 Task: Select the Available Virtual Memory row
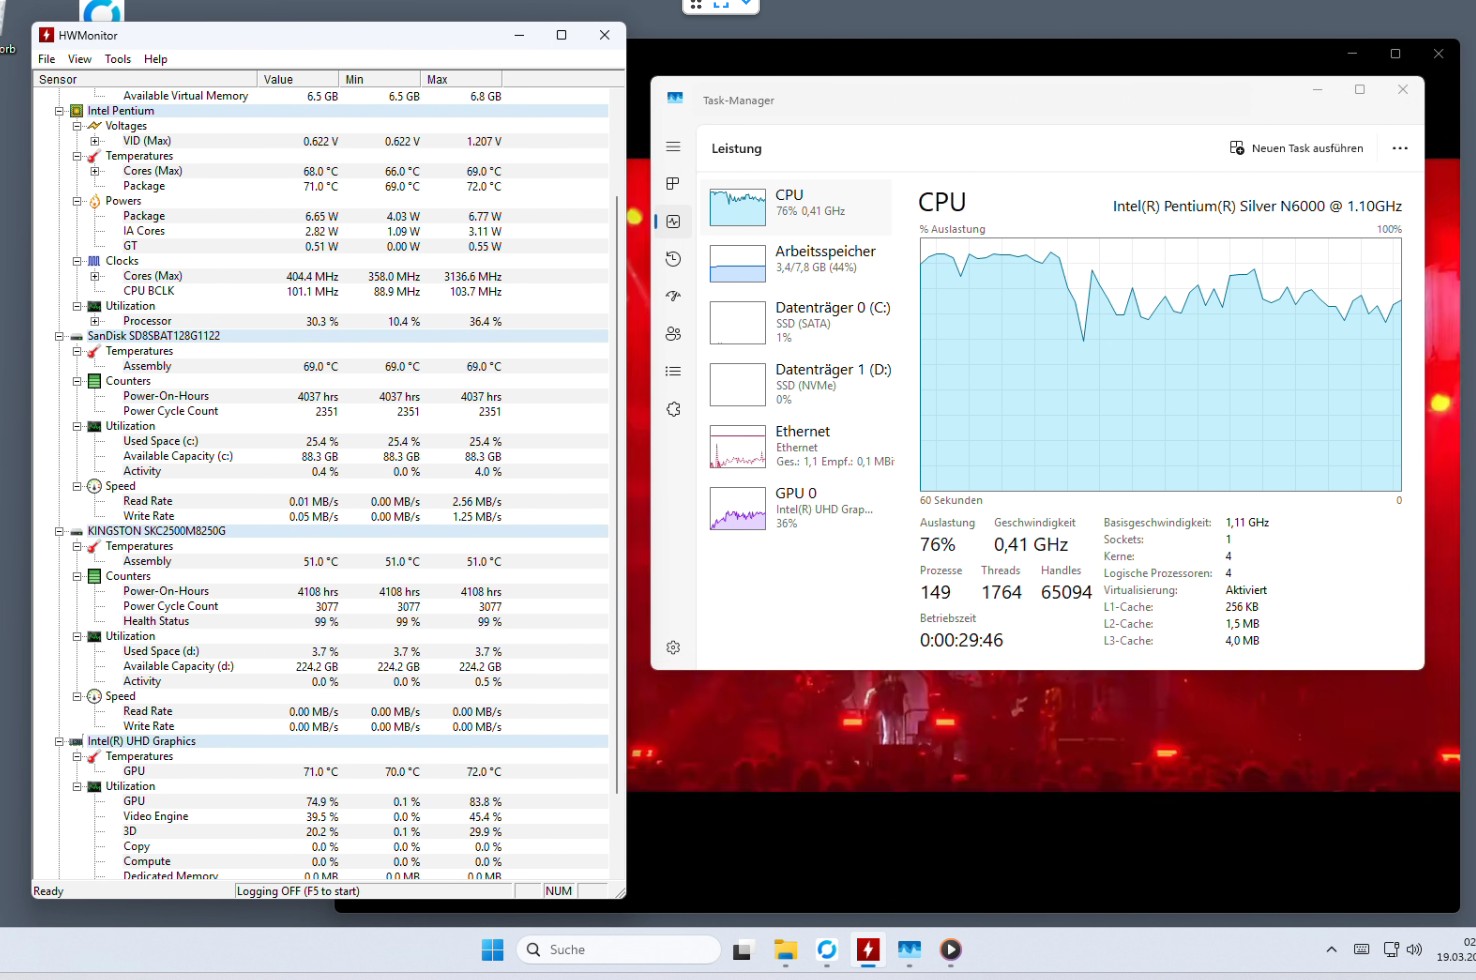(320, 96)
